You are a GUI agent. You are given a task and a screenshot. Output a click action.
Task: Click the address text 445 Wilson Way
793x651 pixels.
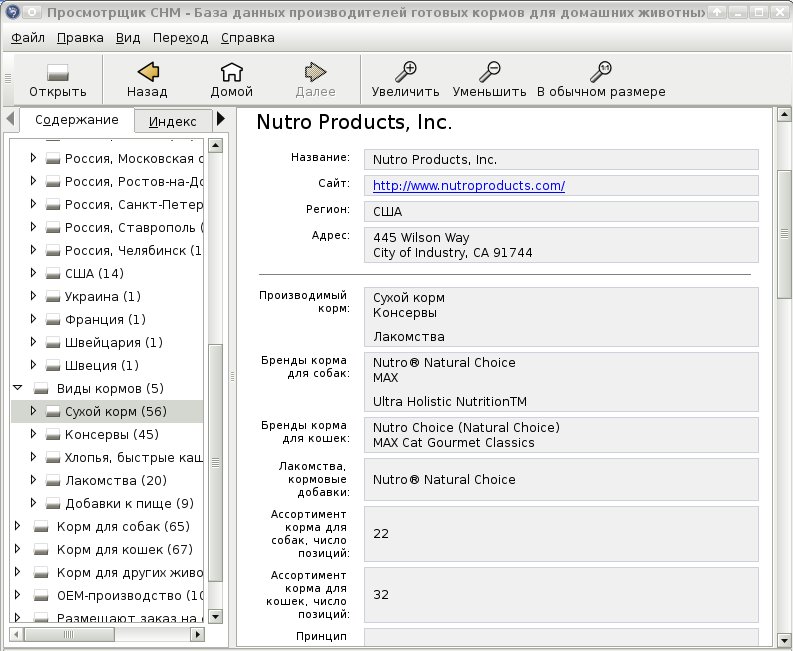pyautogui.click(x=421, y=238)
